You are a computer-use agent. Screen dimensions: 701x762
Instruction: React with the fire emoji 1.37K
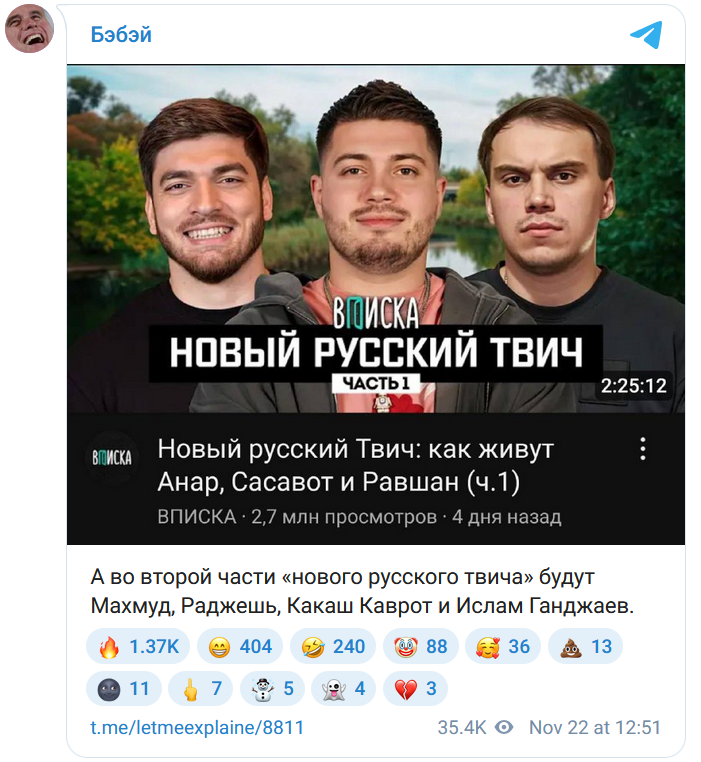138,647
